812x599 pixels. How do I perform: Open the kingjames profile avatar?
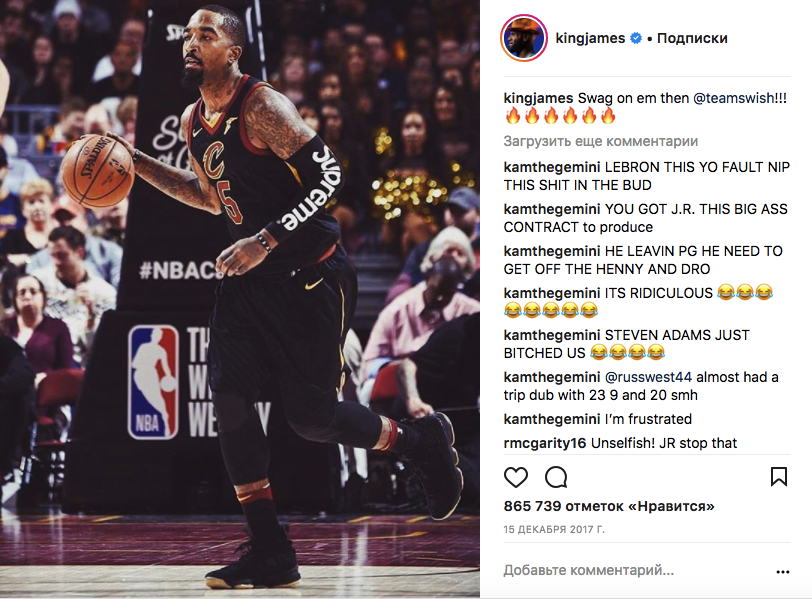[x=524, y=38]
